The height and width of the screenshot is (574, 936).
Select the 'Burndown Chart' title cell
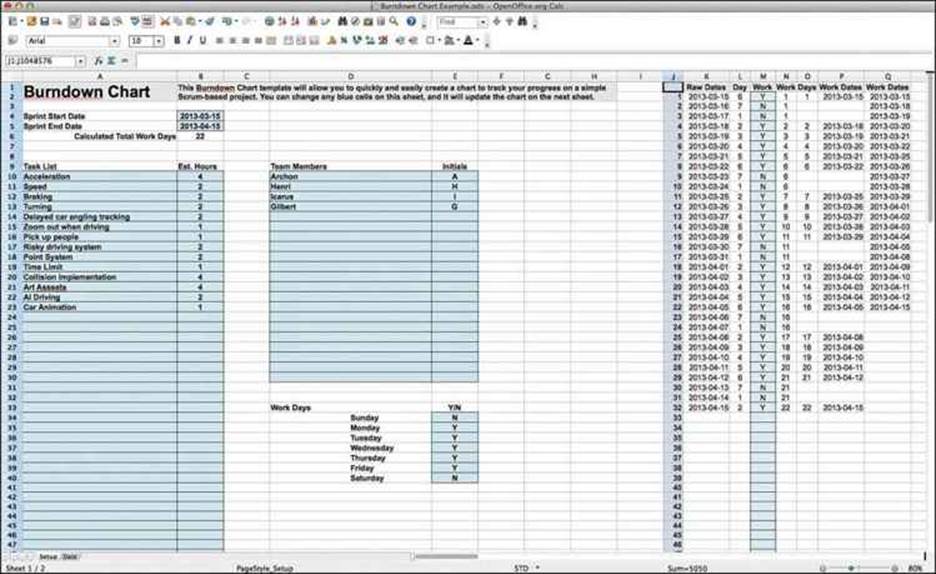(100, 91)
